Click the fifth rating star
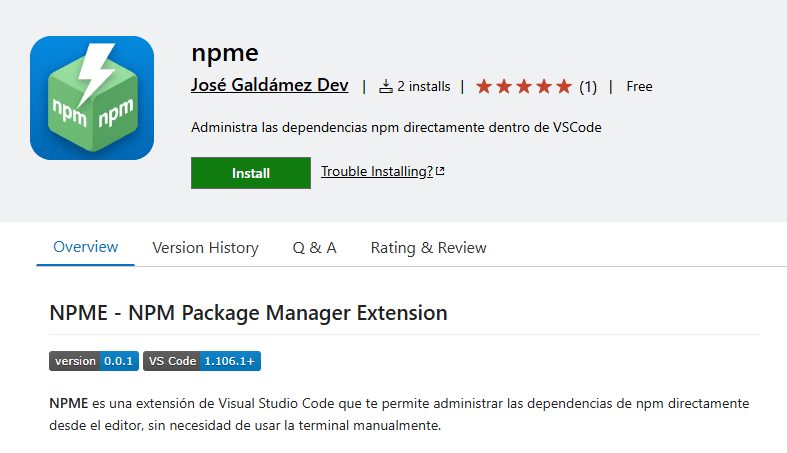The height and width of the screenshot is (453, 787). click(x=564, y=87)
